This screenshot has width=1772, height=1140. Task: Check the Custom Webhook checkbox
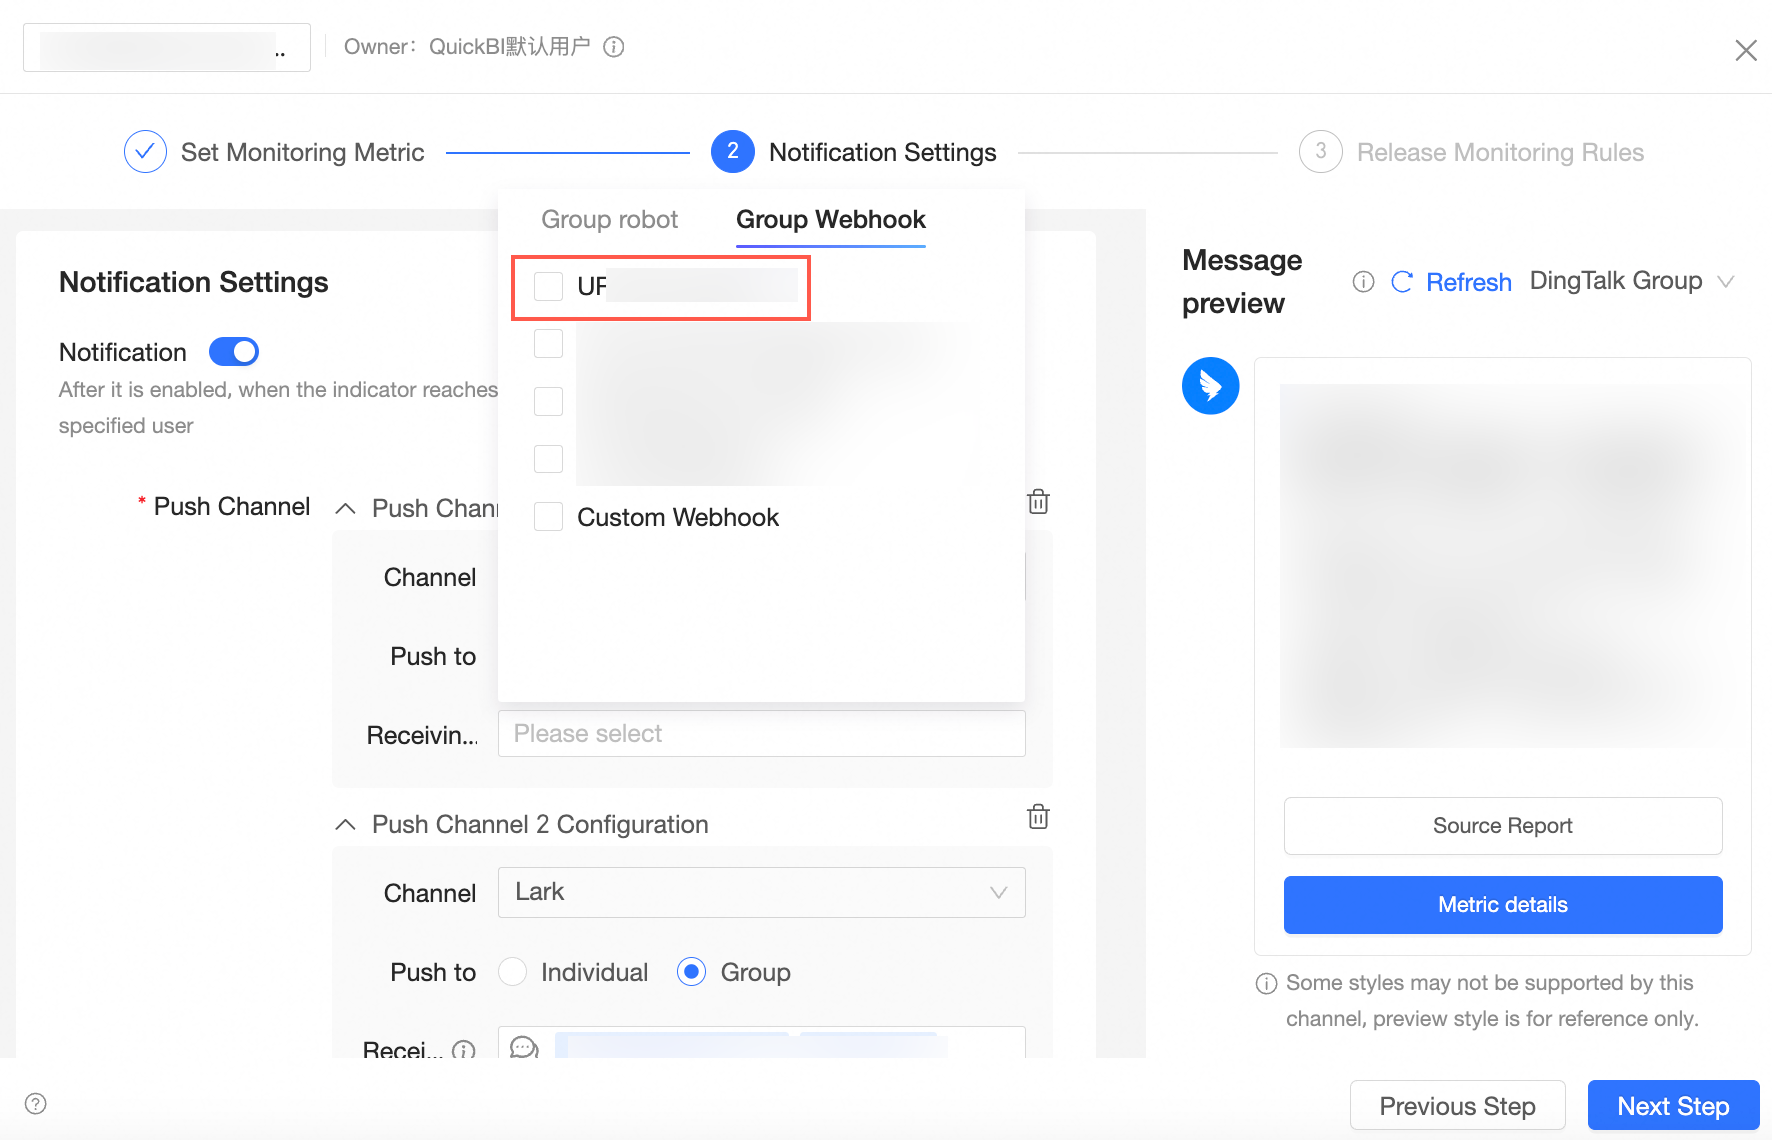[x=549, y=517]
